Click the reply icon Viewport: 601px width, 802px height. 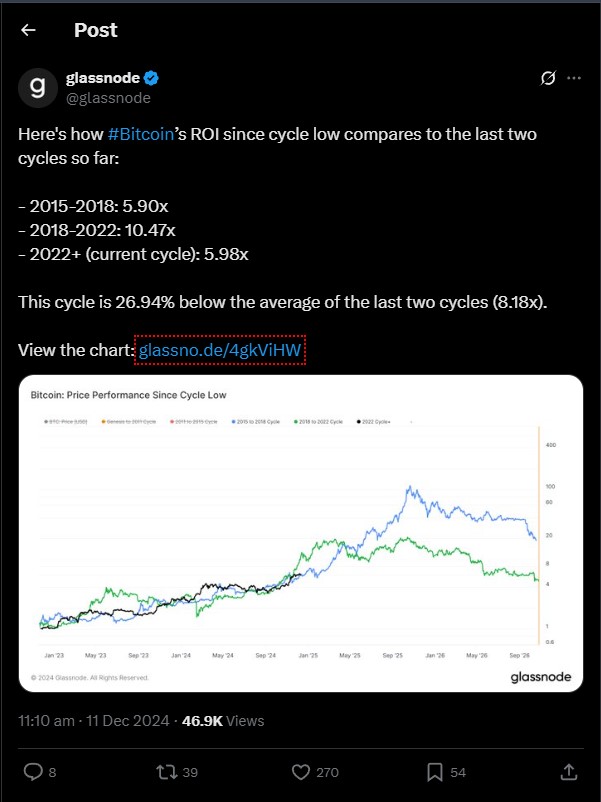tap(32, 772)
